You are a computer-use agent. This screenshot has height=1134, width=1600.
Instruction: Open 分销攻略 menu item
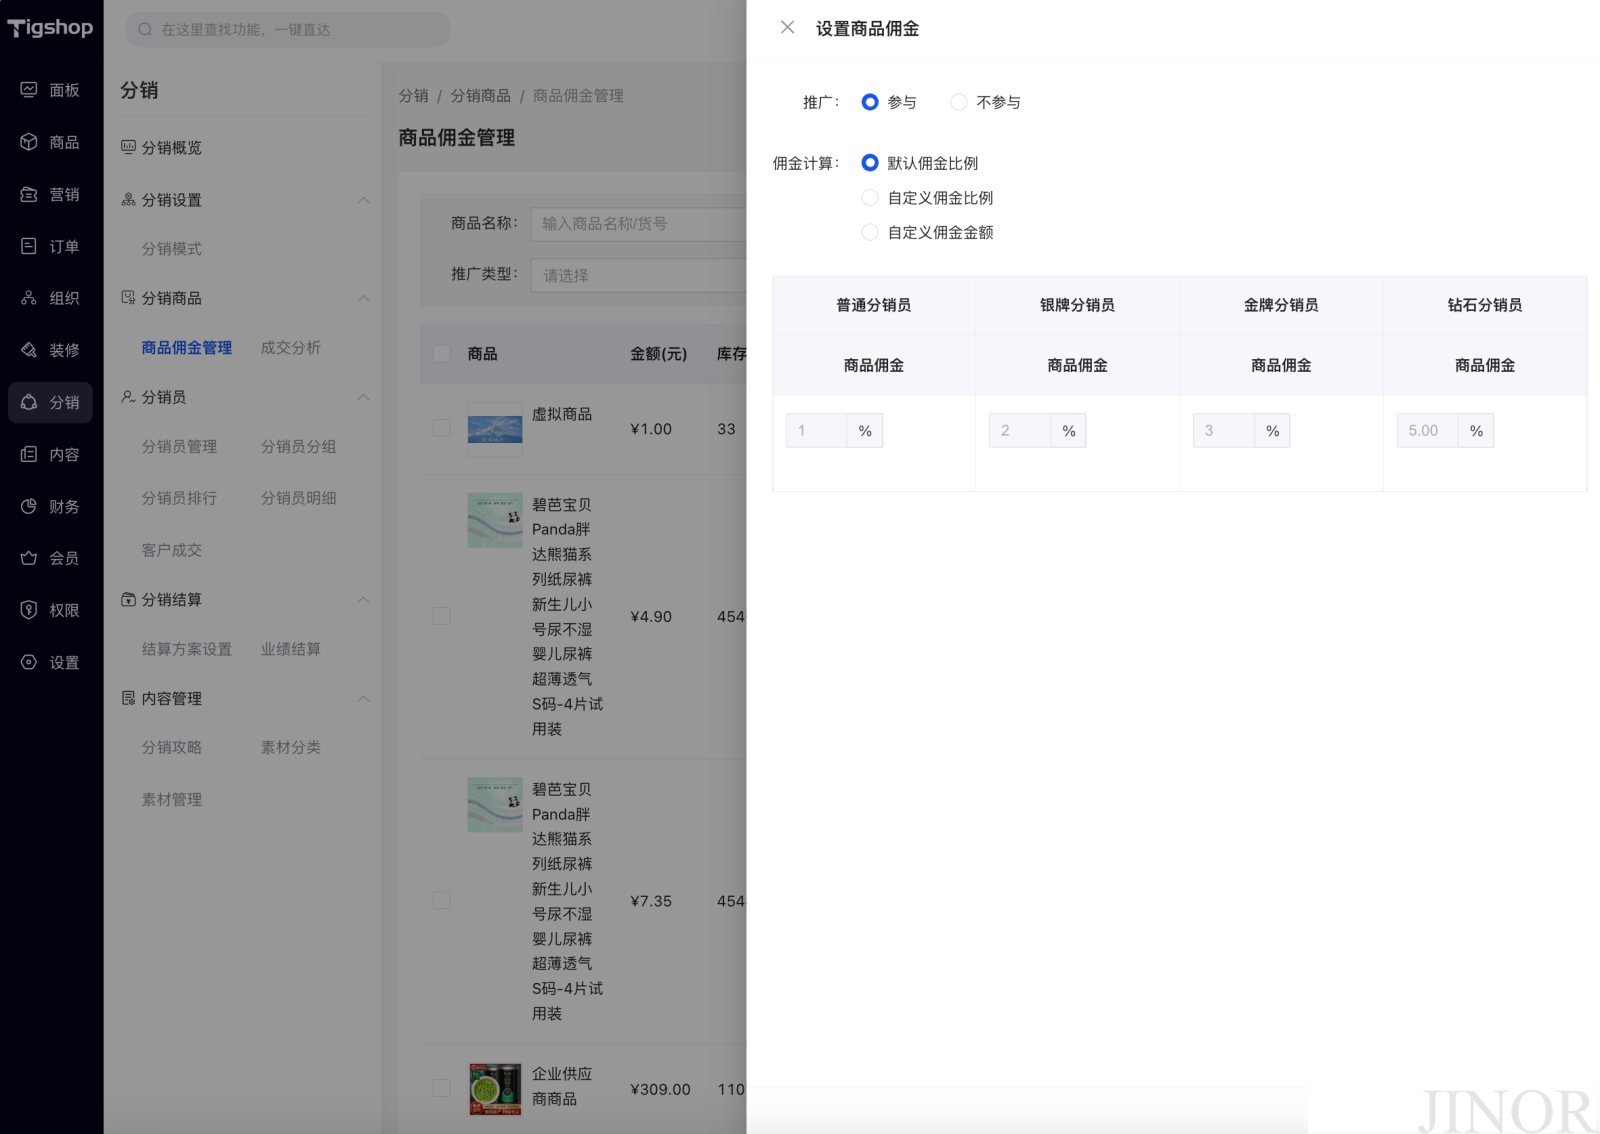coord(172,747)
